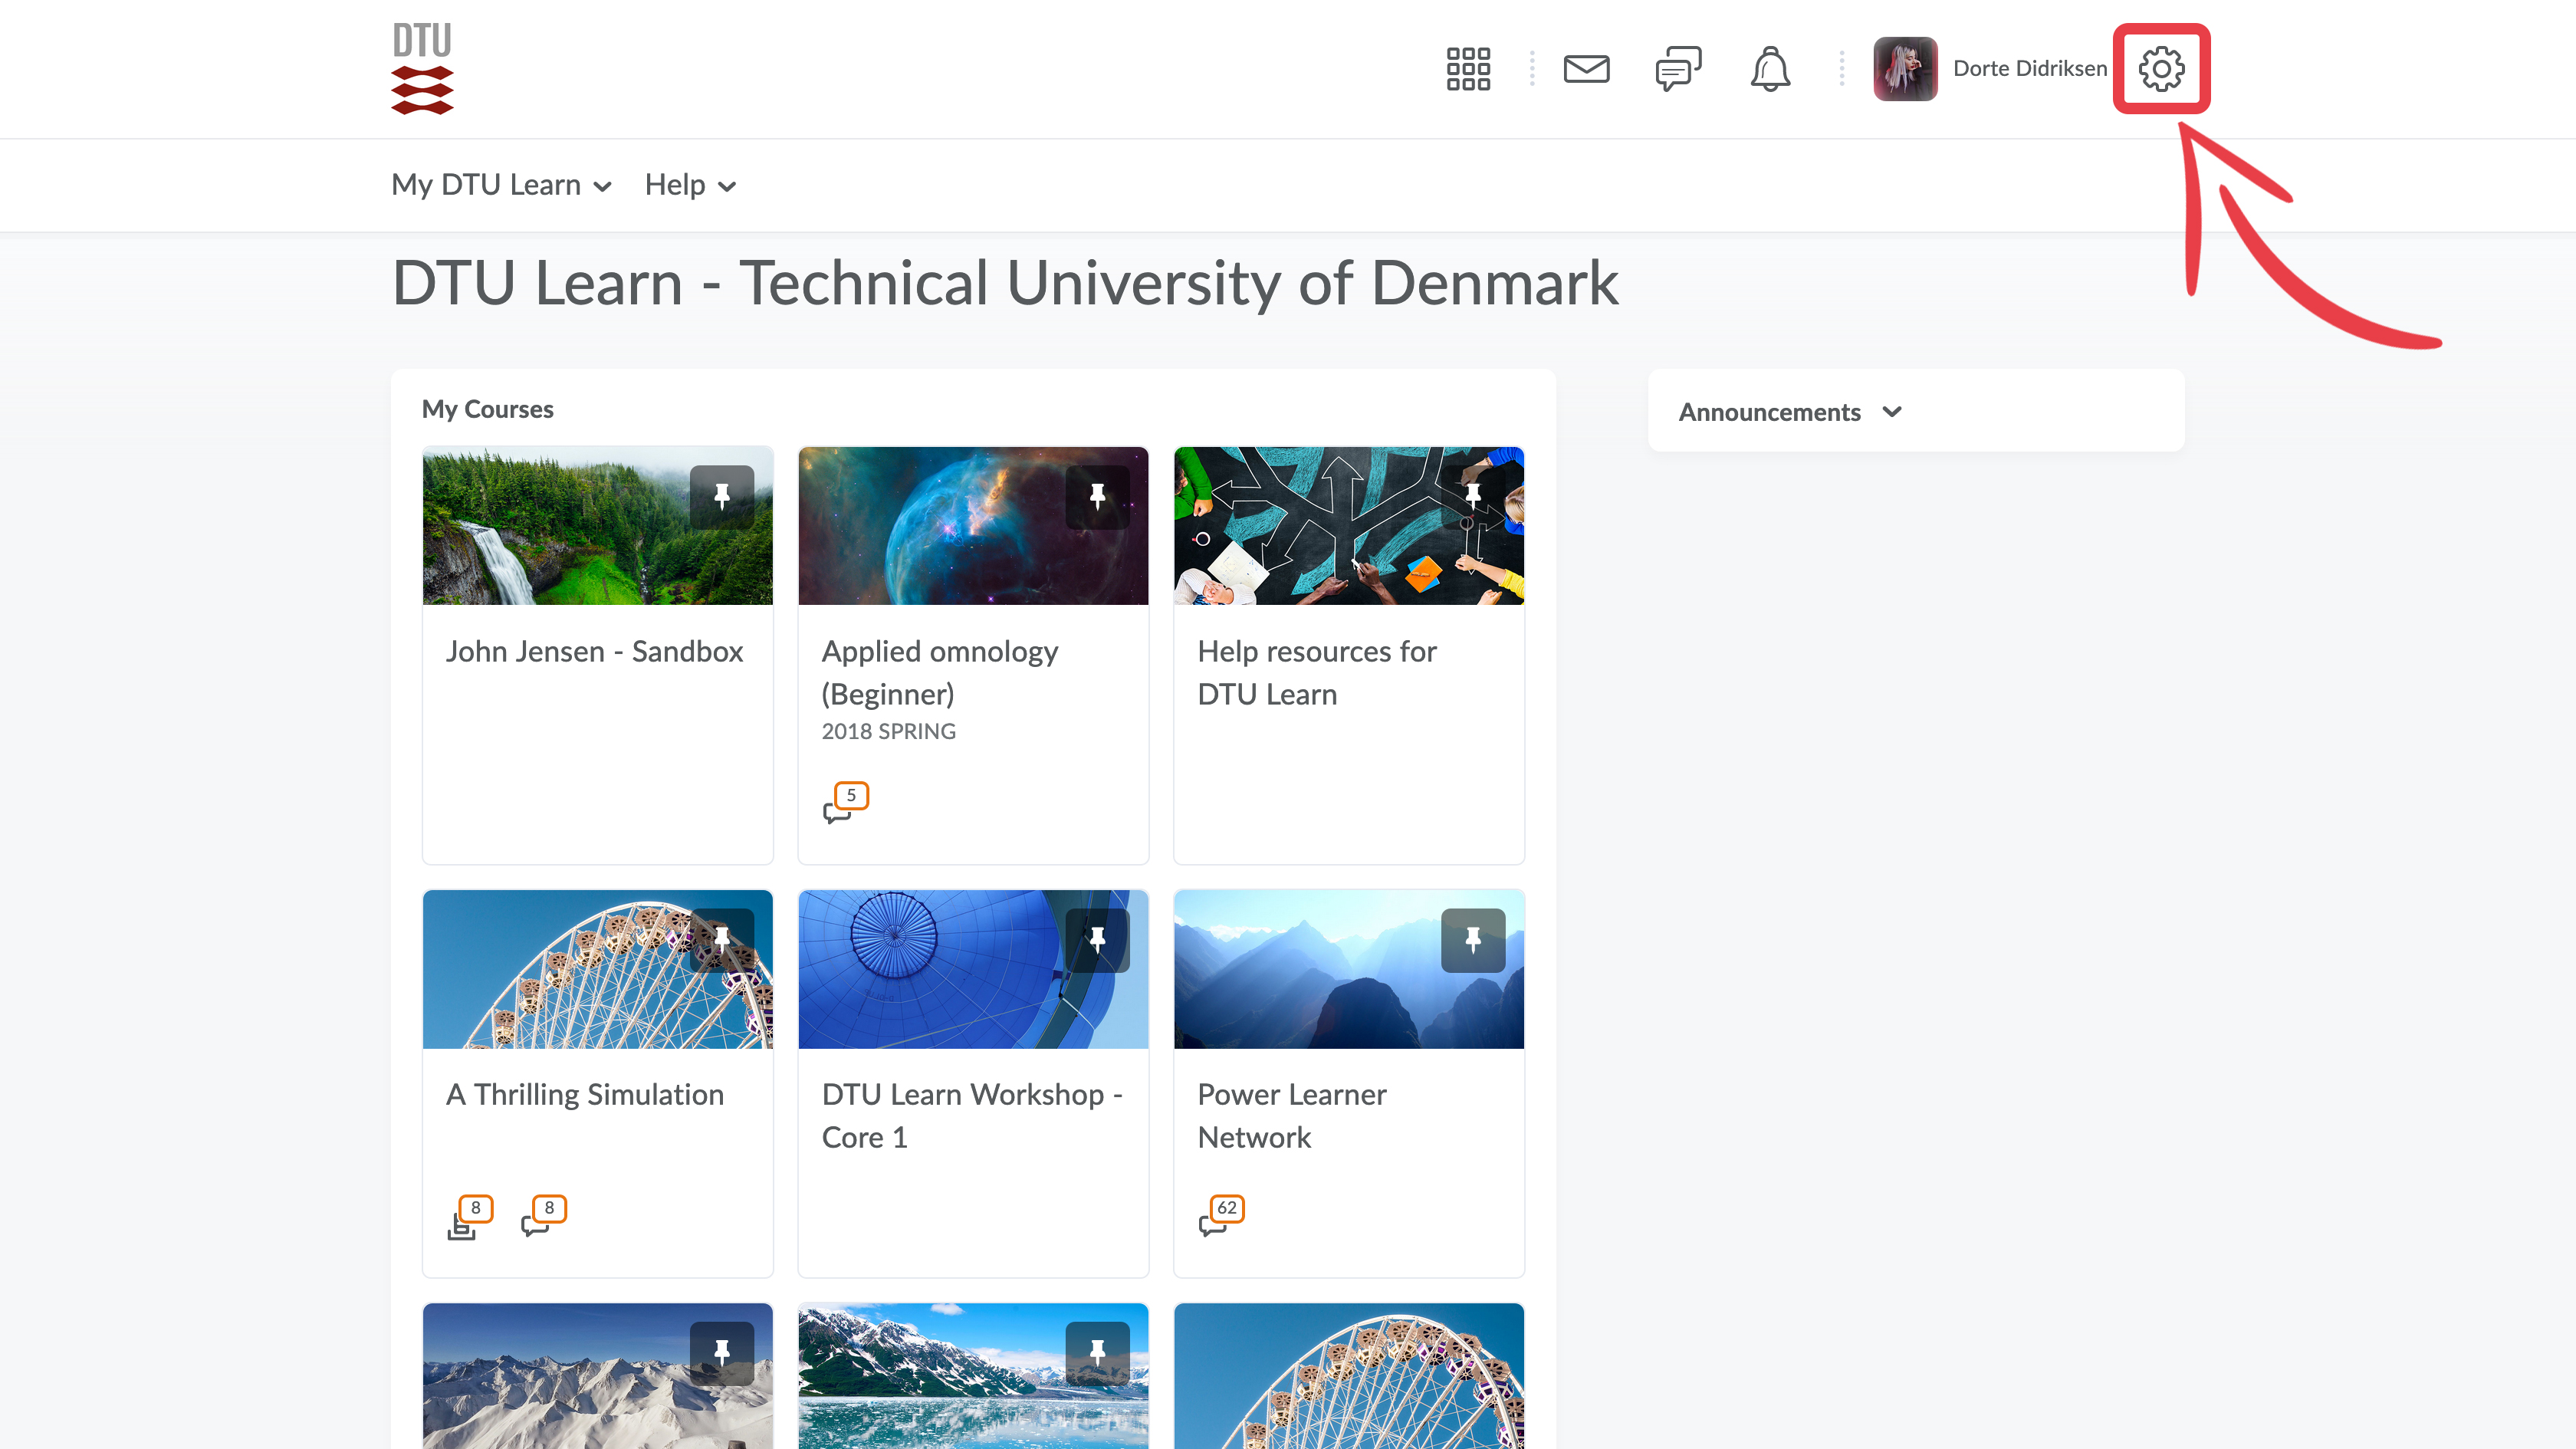Open the message alerts envelope icon
This screenshot has height=1449, width=2576.
coord(1586,69)
